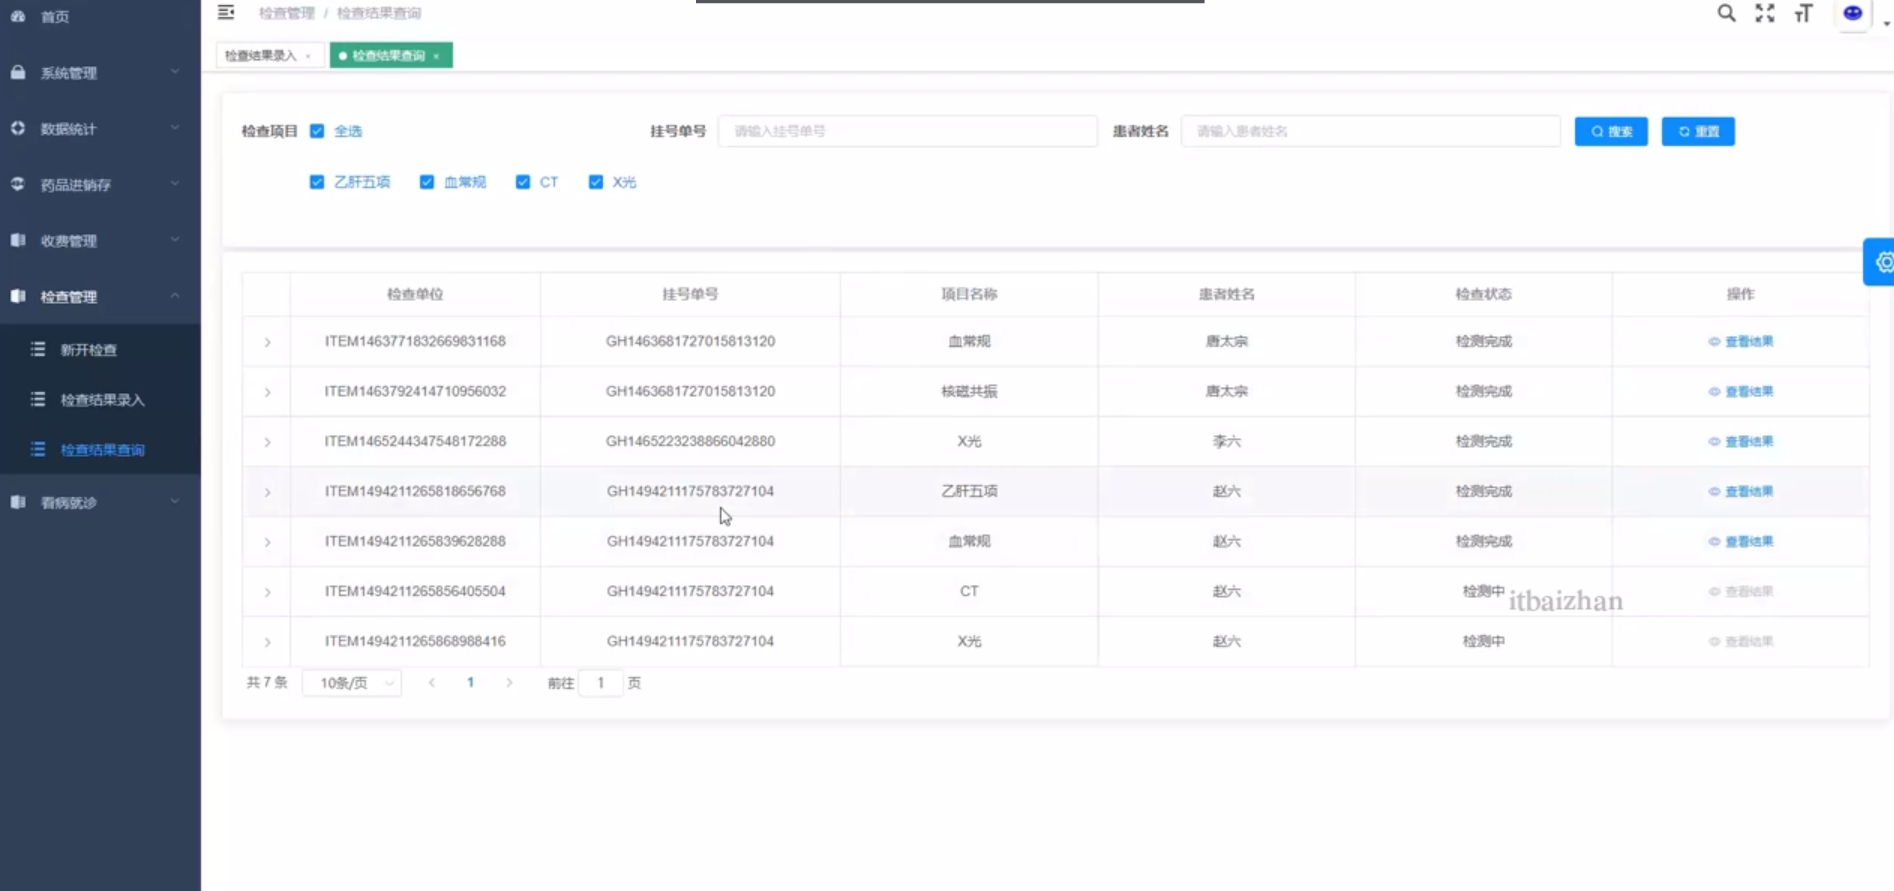The height and width of the screenshot is (891, 1894).
Task: Click the page jump number field
Action: point(600,683)
